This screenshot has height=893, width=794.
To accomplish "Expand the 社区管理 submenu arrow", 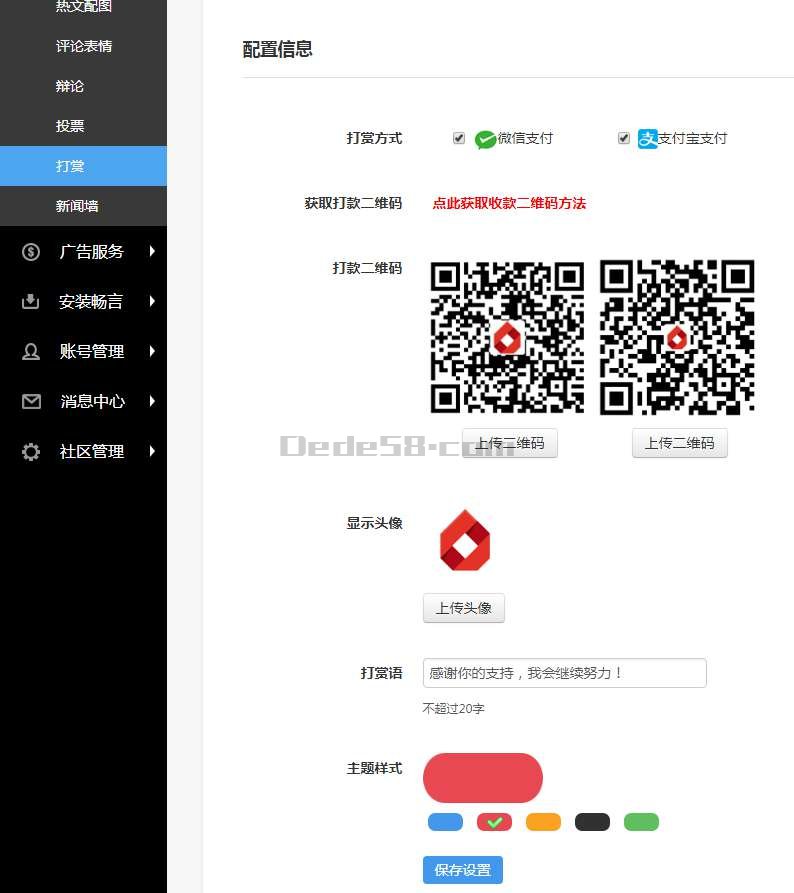I will pos(152,451).
